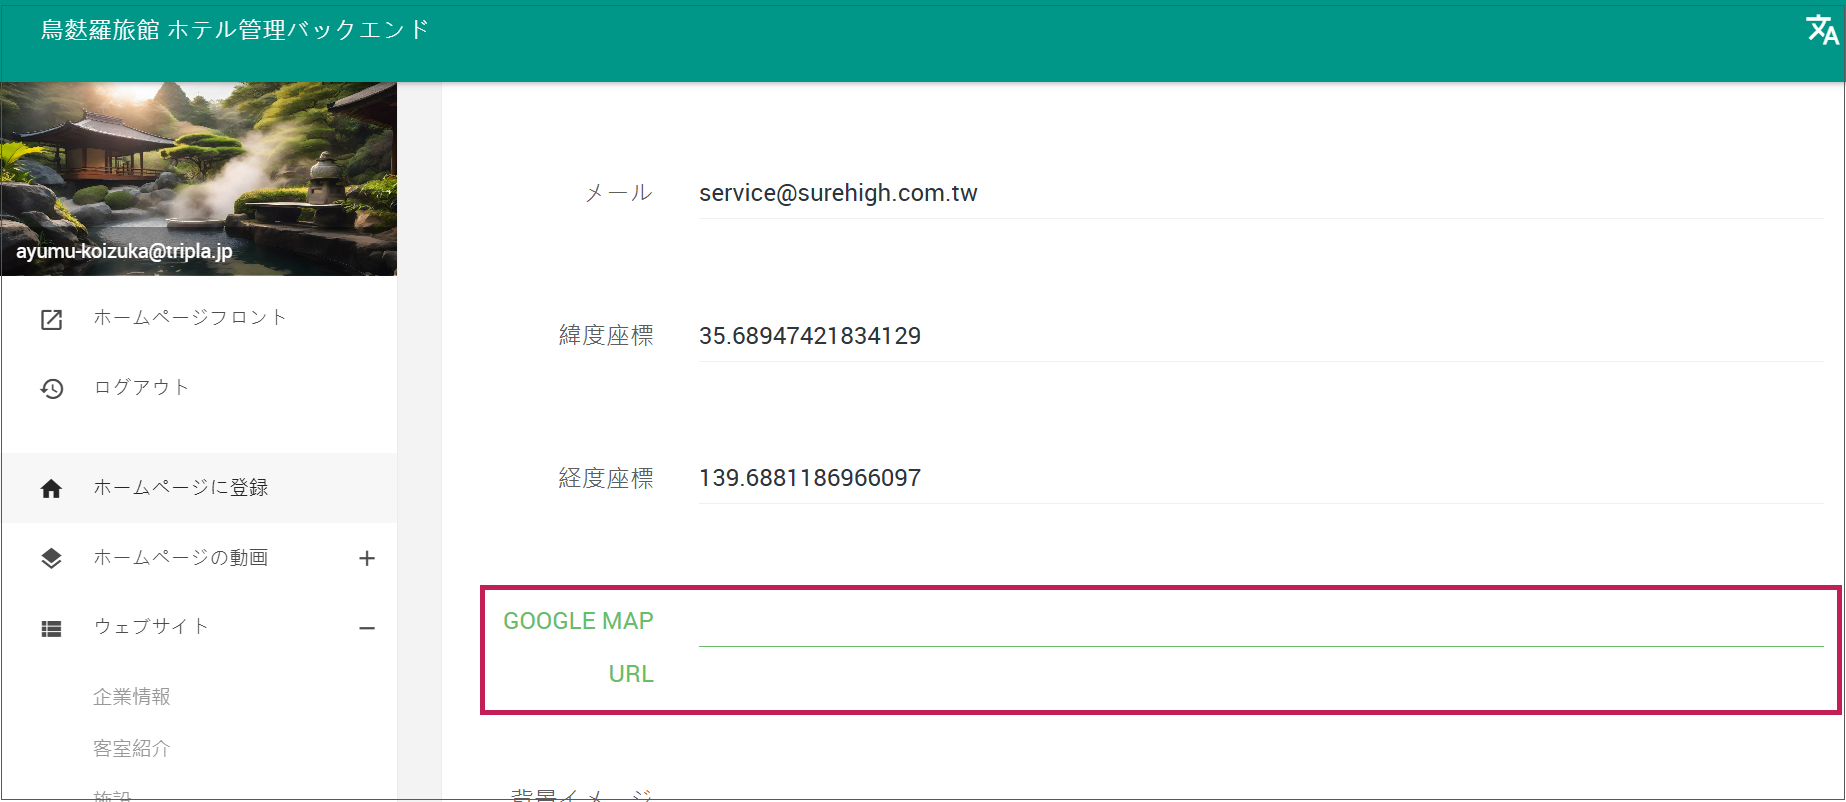Select the ウェブサイト menu label

tap(151, 627)
